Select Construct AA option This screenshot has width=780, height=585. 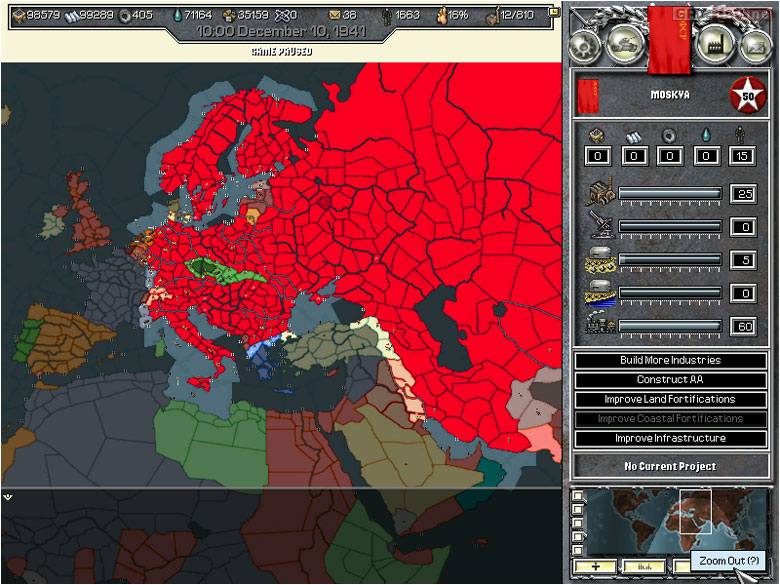670,380
